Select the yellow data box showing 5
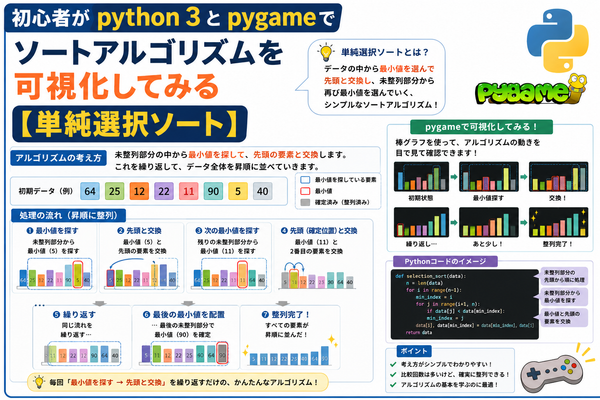The image size is (600, 400). click(238, 191)
